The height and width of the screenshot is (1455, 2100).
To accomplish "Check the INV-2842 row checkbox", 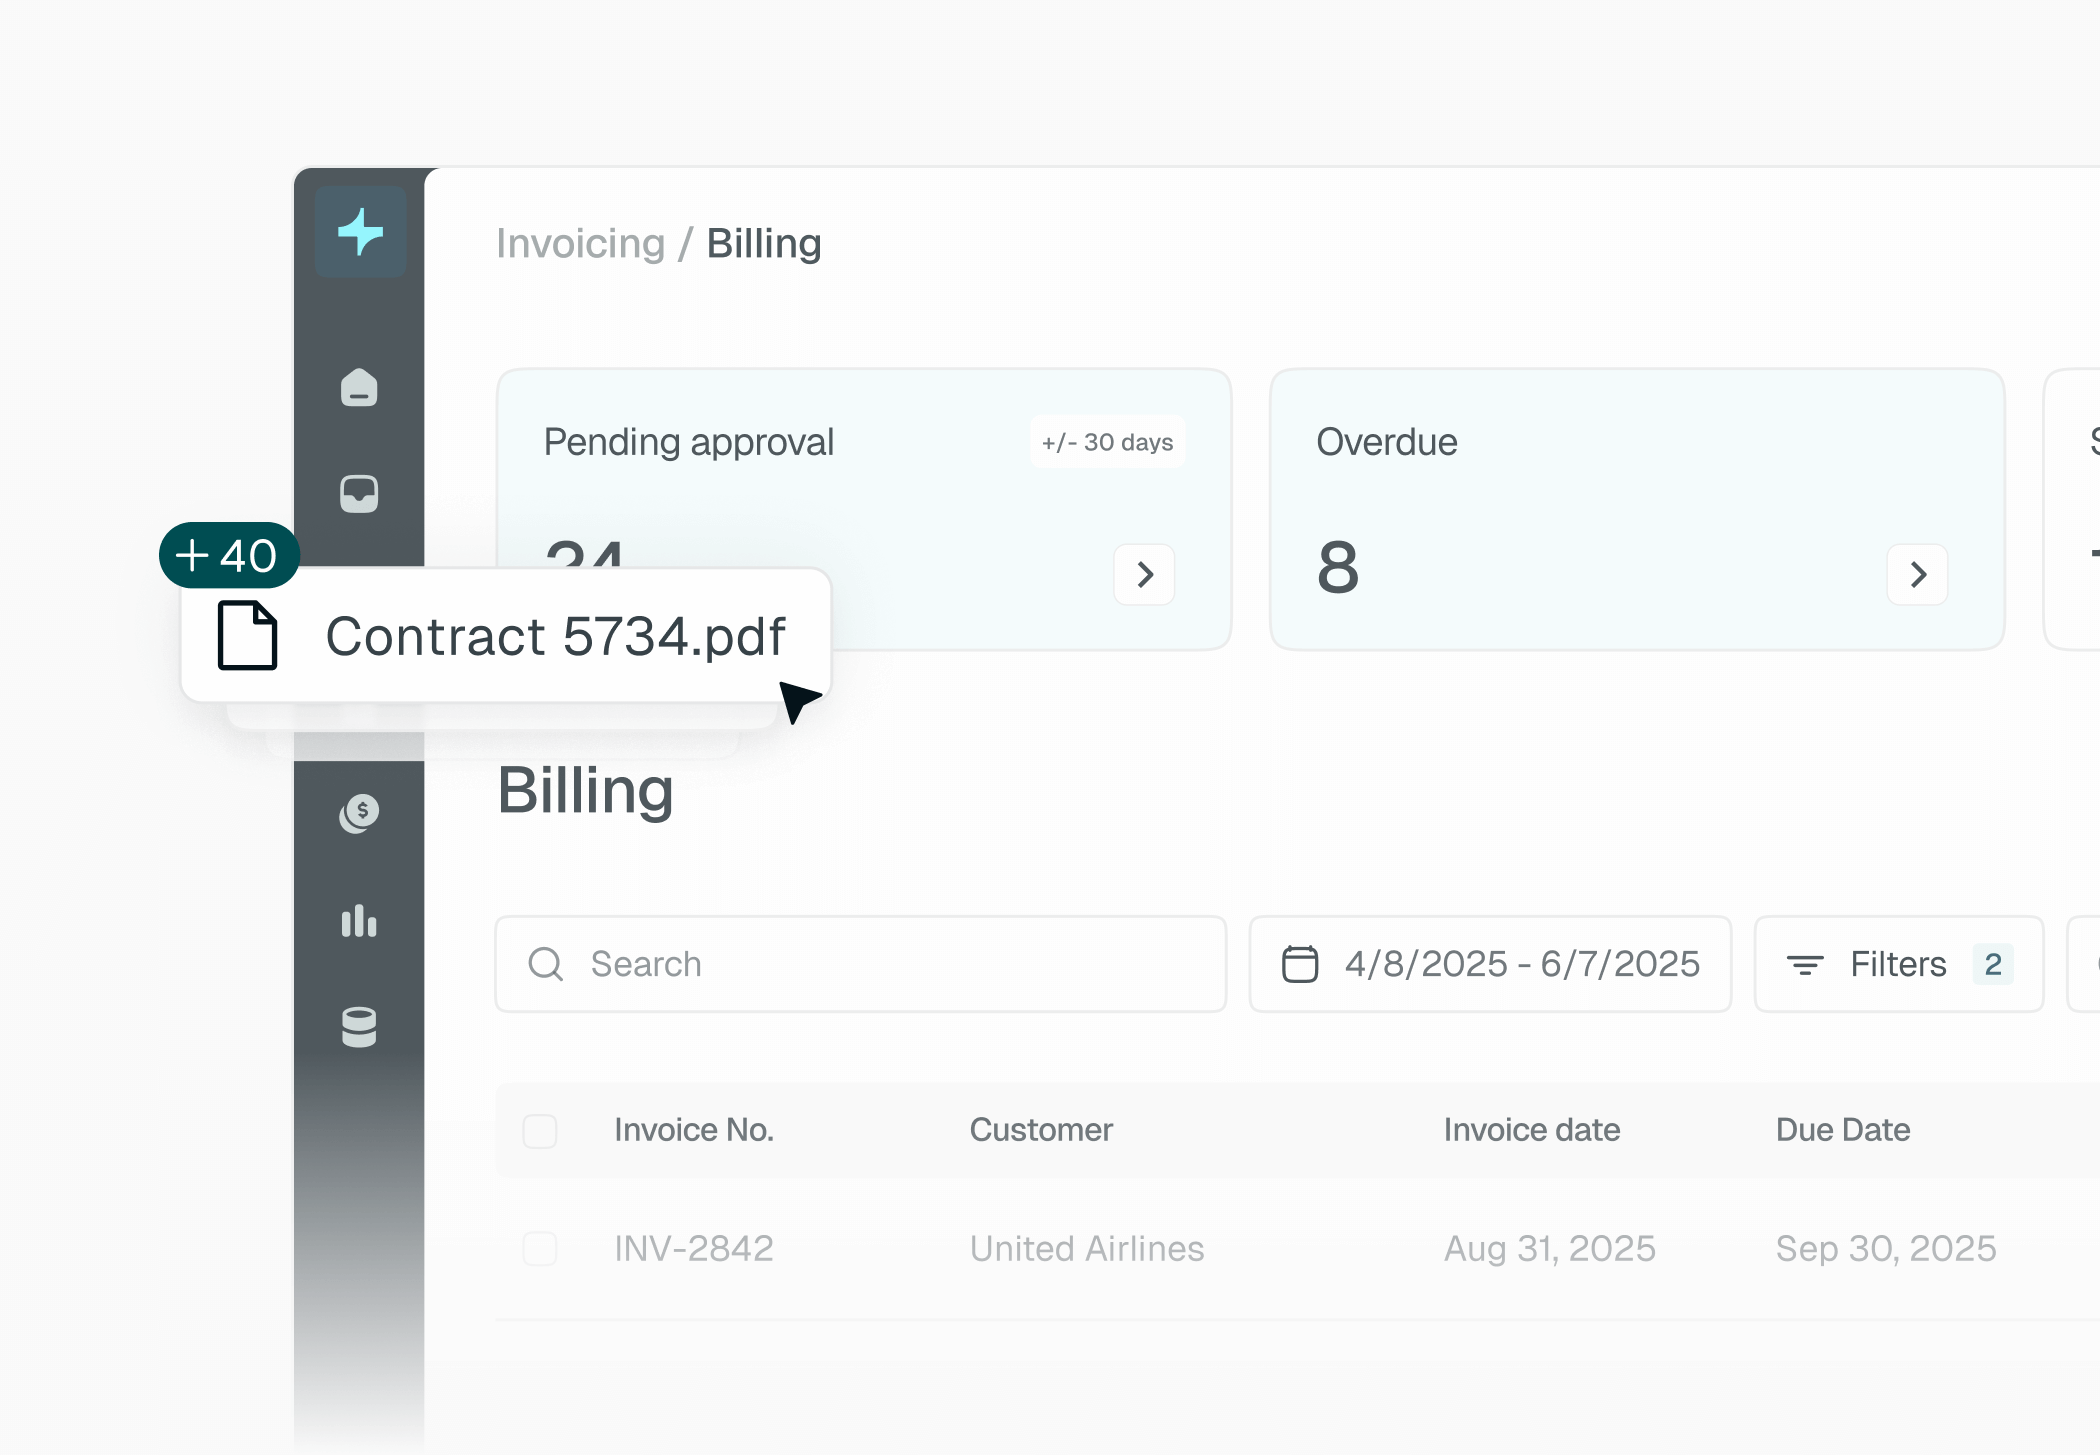I will click(540, 1248).
